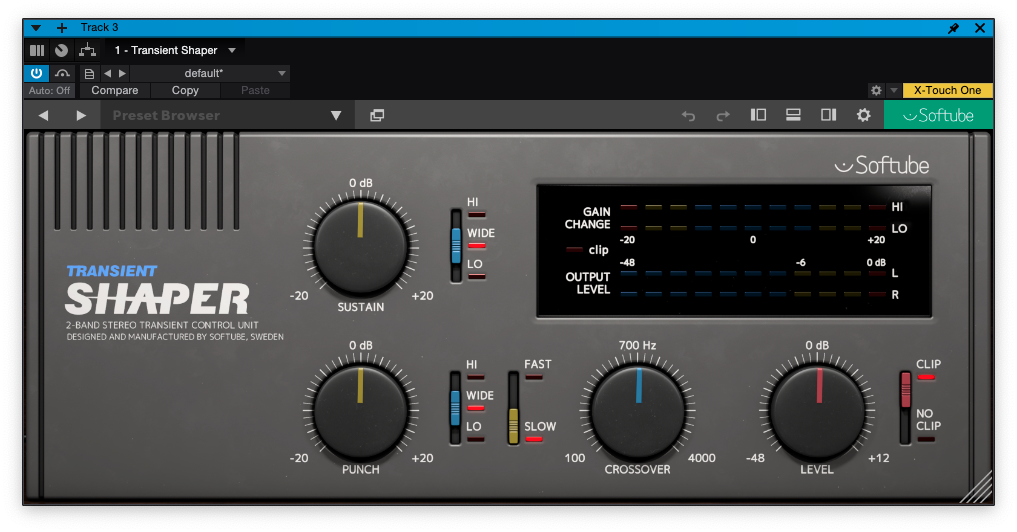The width and height of the screenshot is (1017, 532).
Task: Click the routing diagram icon
Action: 87,50
